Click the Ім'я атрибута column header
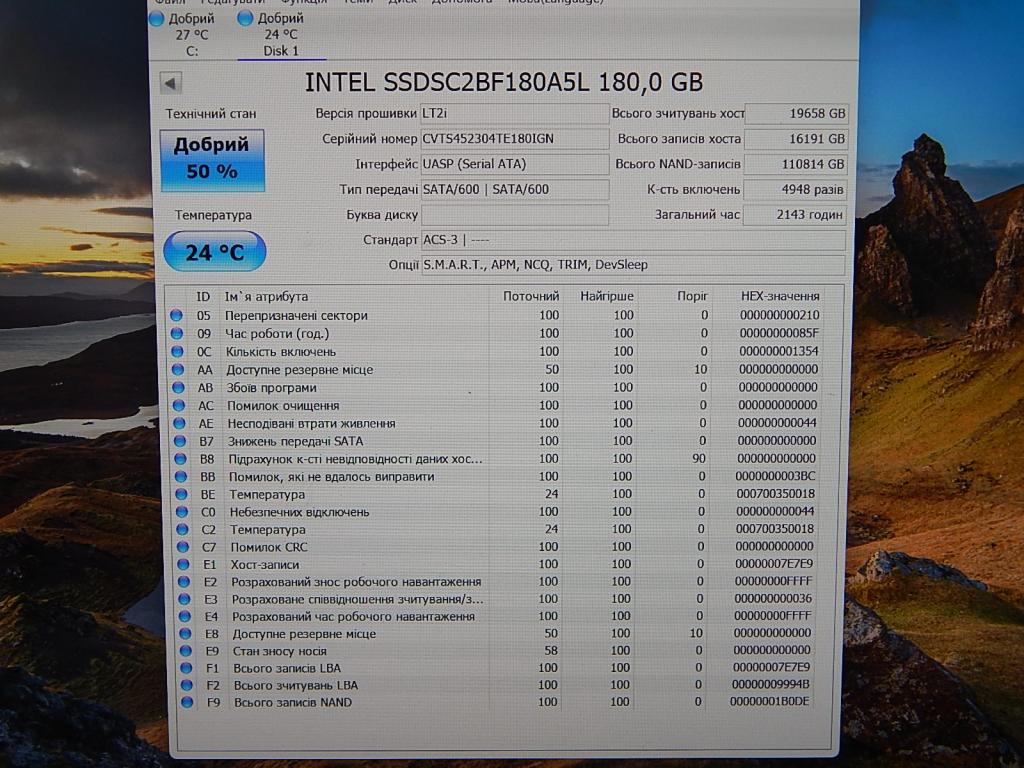Viewport: 1024px width, 768px height. (x=266, y=296)
